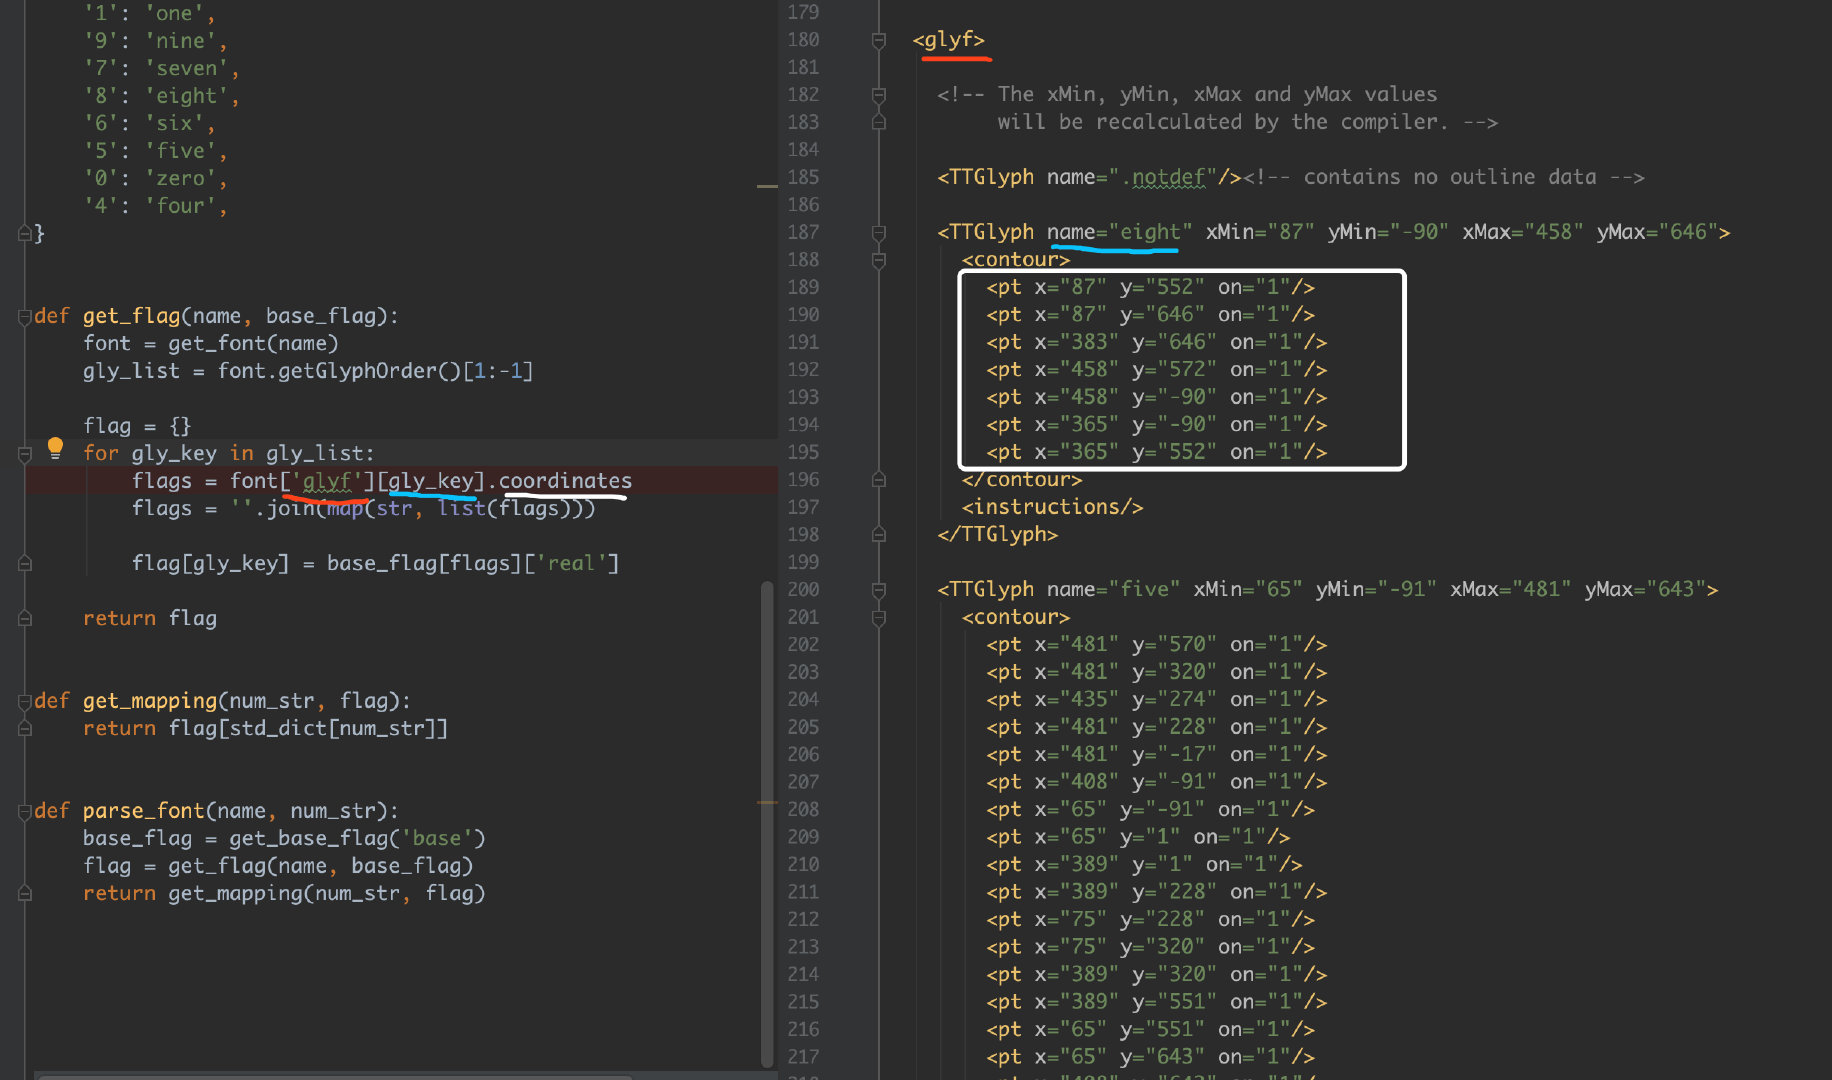Click the '4': 'four' dictionary entry

[x=155, y=206]
